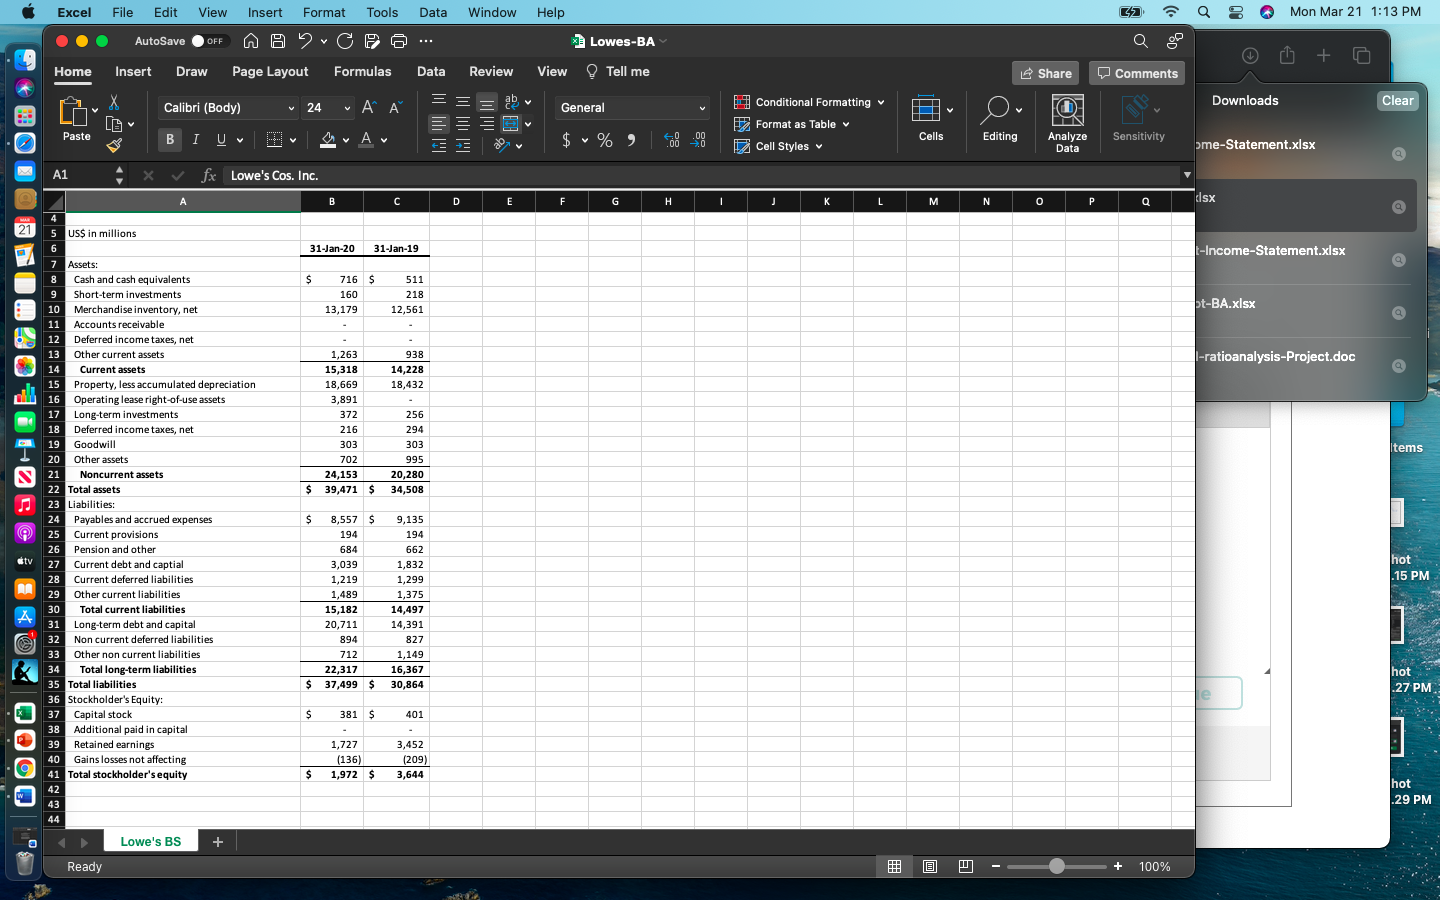Toggle AutoSave off switch

210,40
